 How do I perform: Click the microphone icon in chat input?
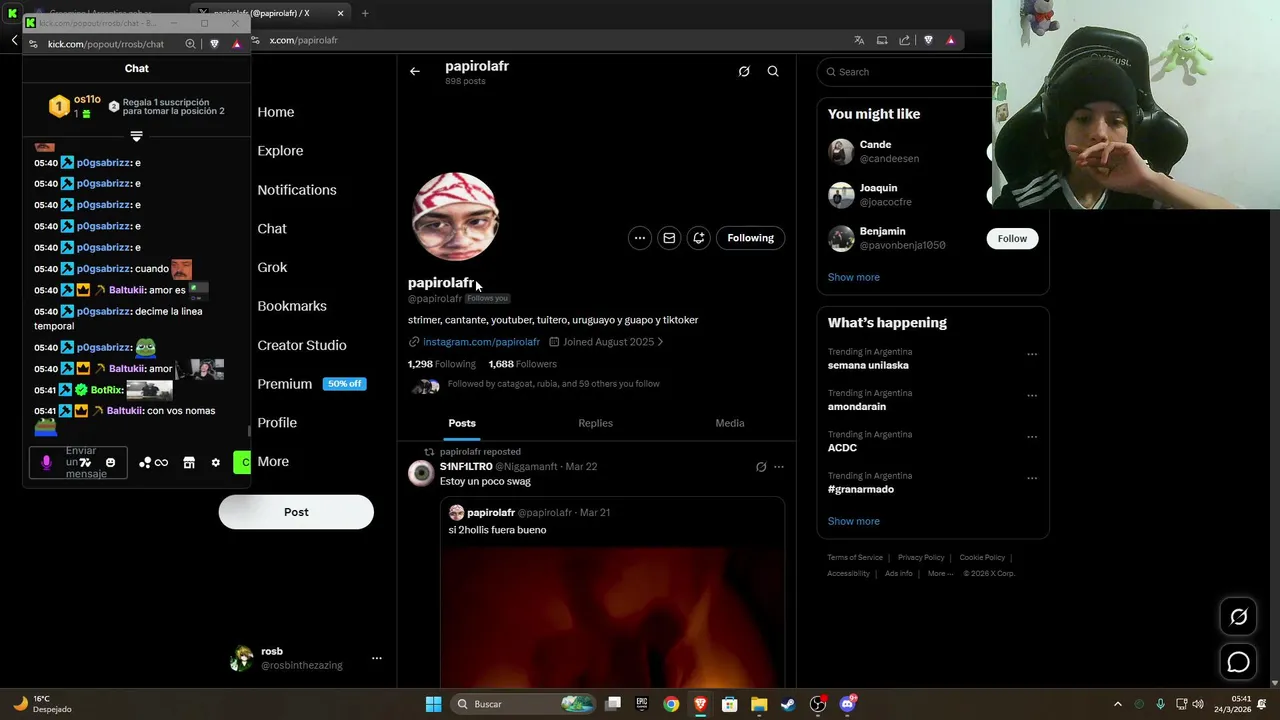[x=46, y=462]
